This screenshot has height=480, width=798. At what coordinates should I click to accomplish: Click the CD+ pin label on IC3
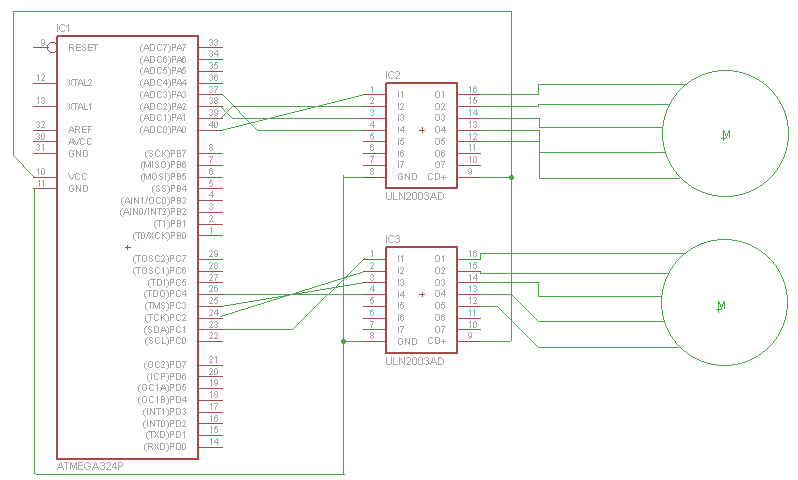(437, 341)
